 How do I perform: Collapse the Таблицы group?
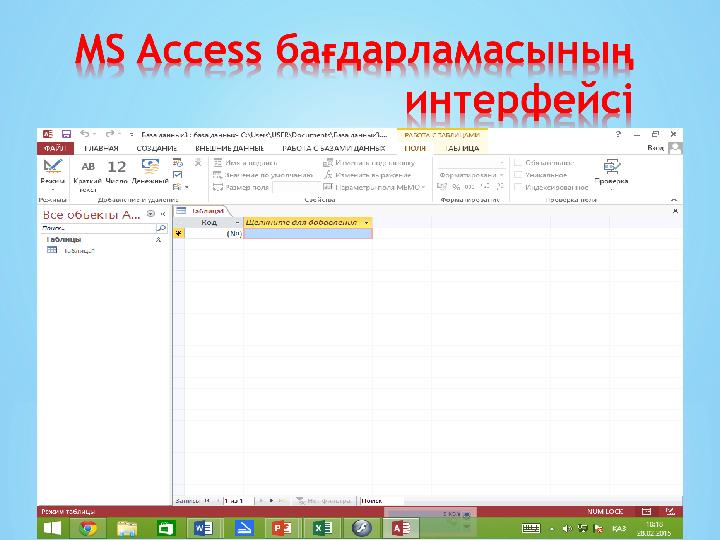(x=158, y=240)
